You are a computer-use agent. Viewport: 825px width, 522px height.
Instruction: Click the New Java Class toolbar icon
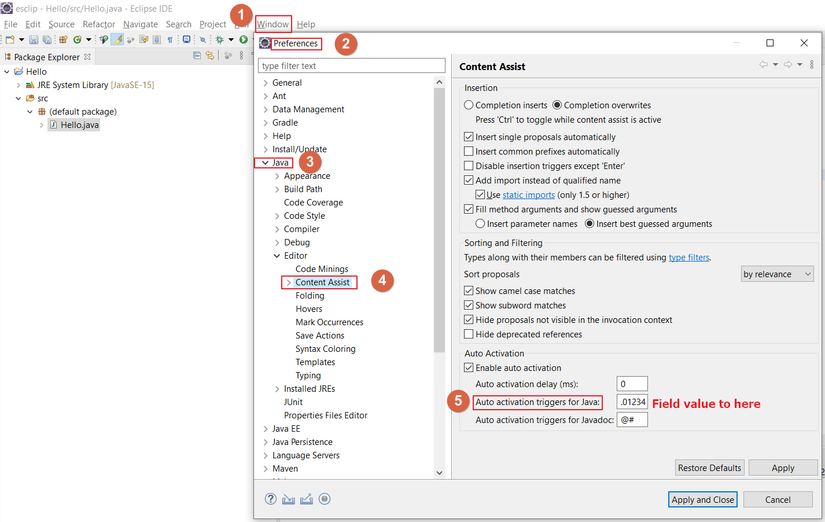tap(77, 39)
